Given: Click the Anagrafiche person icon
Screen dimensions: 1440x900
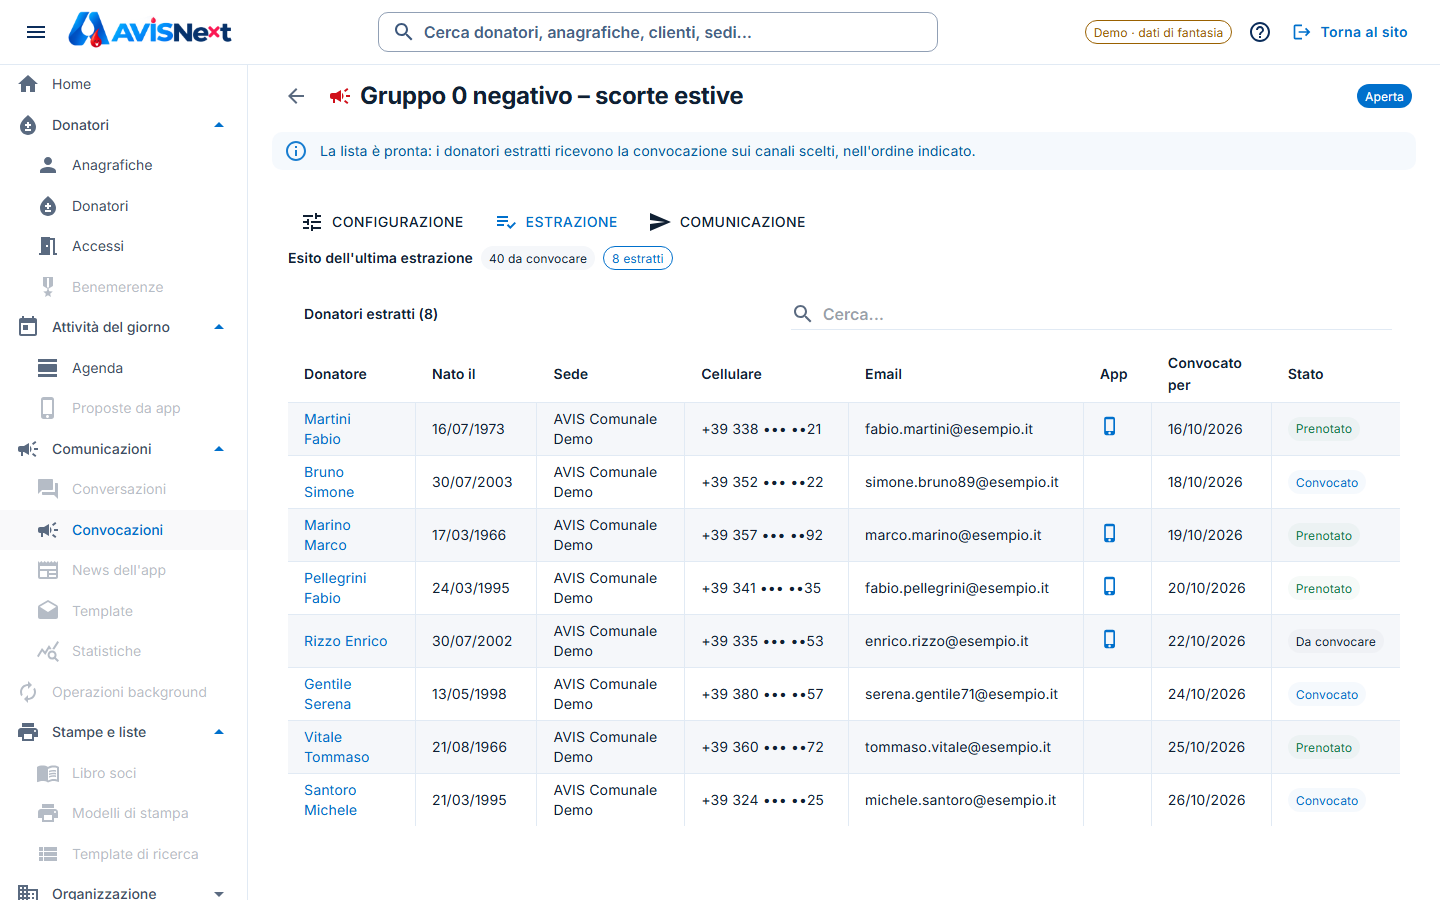Looking at the screenshot, I should click(x=48, y=165).
